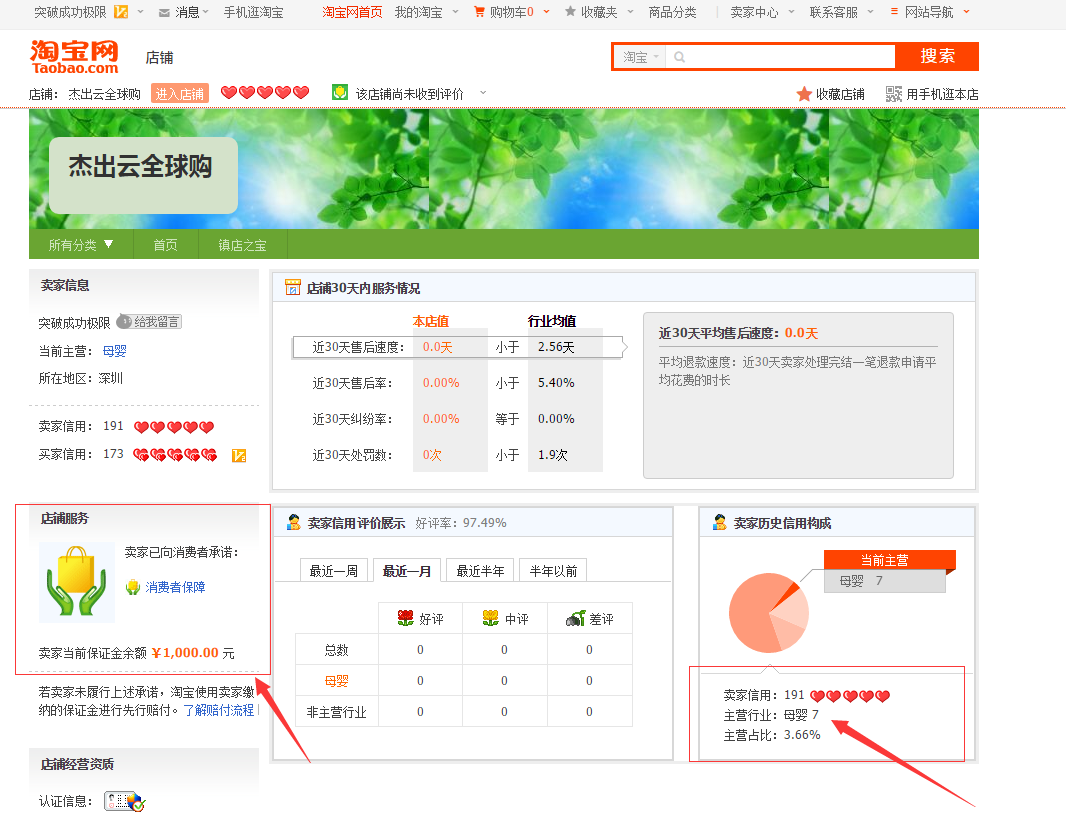Click the 近30天处罚数 row label
Image resolution: width=1066 pixels, height=821 pixels.
click(353, 455)
